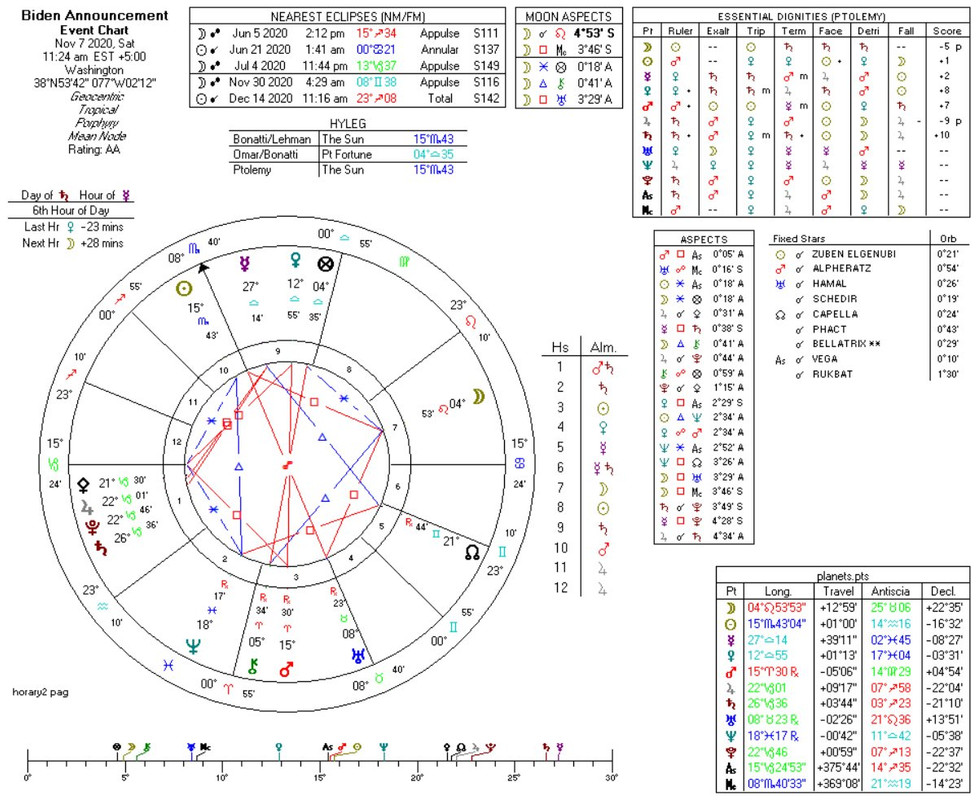Click the Uranus marker on the degree ruler
The image size is (978, 800).
pos(191,747)
